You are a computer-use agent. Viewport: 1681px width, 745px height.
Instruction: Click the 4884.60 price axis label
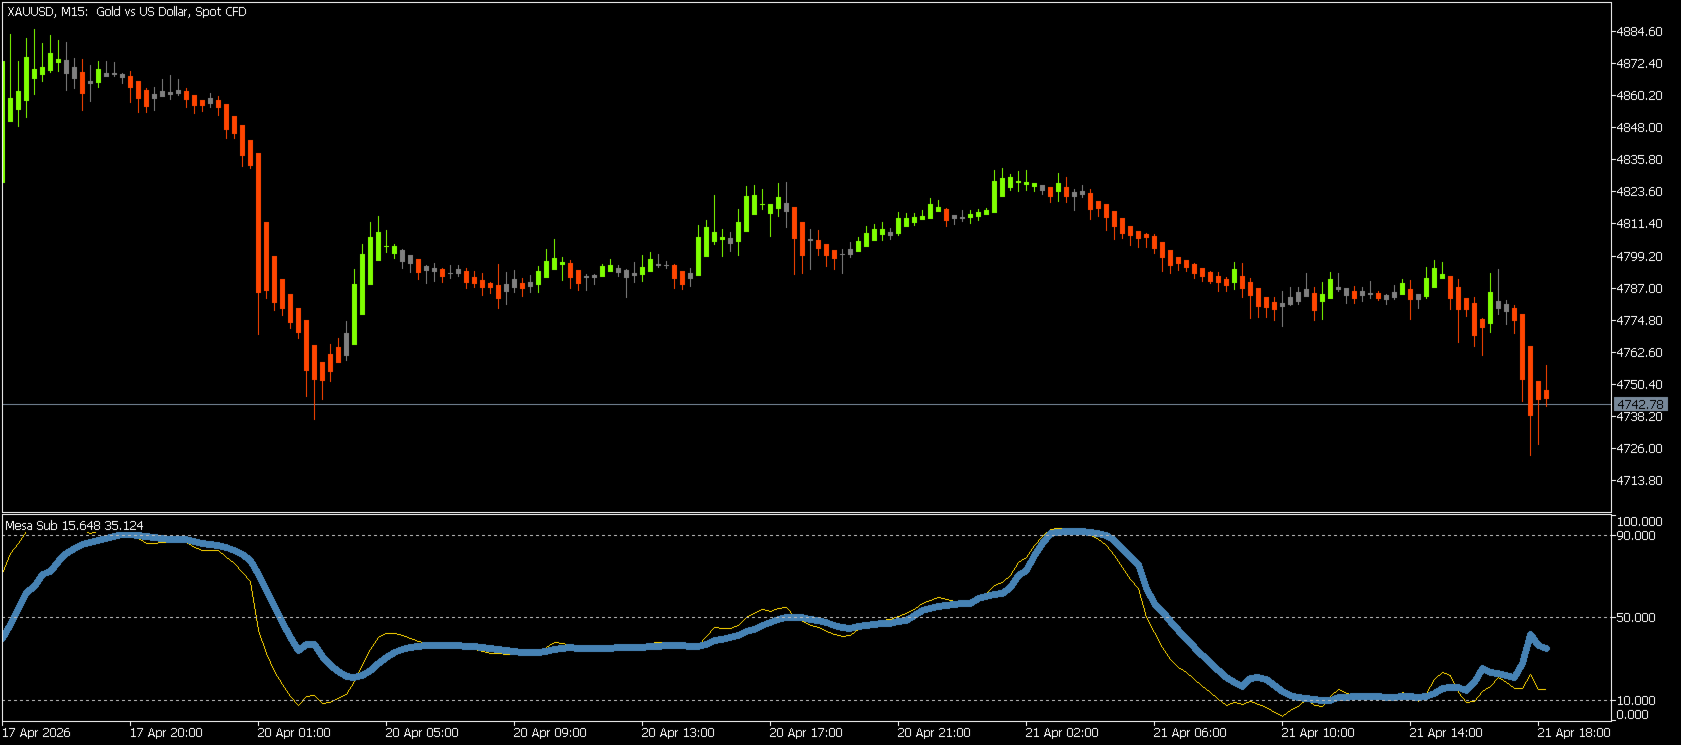pyautogui.click(x=1640, y=31)
